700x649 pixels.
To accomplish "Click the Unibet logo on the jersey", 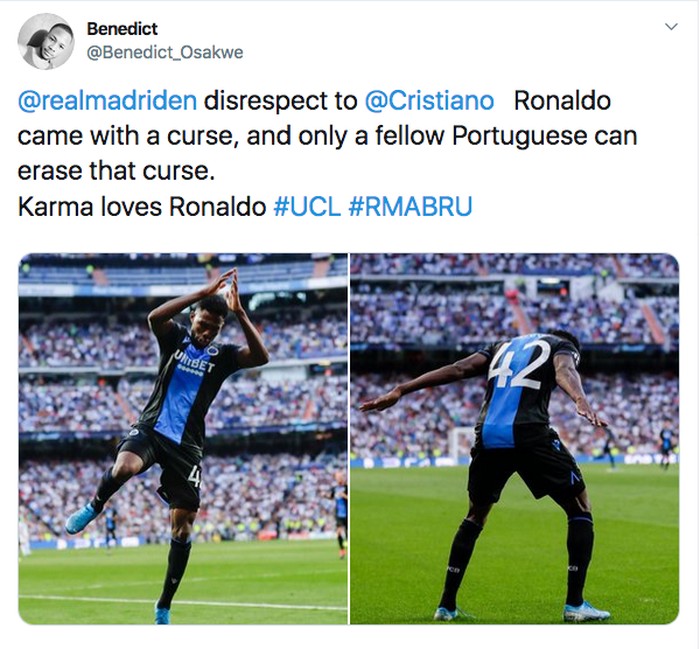I will point(194,362).
